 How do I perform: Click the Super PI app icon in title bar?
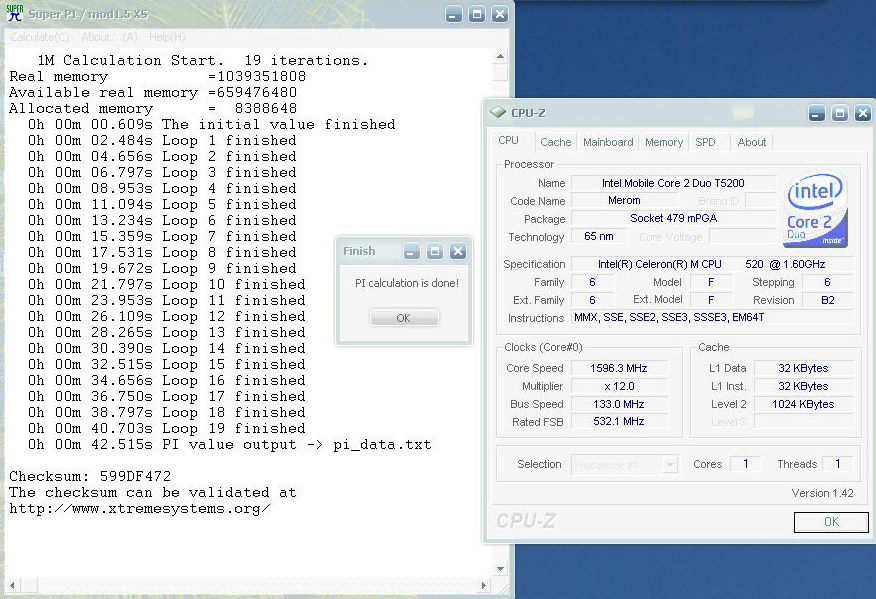coord(15,13)
